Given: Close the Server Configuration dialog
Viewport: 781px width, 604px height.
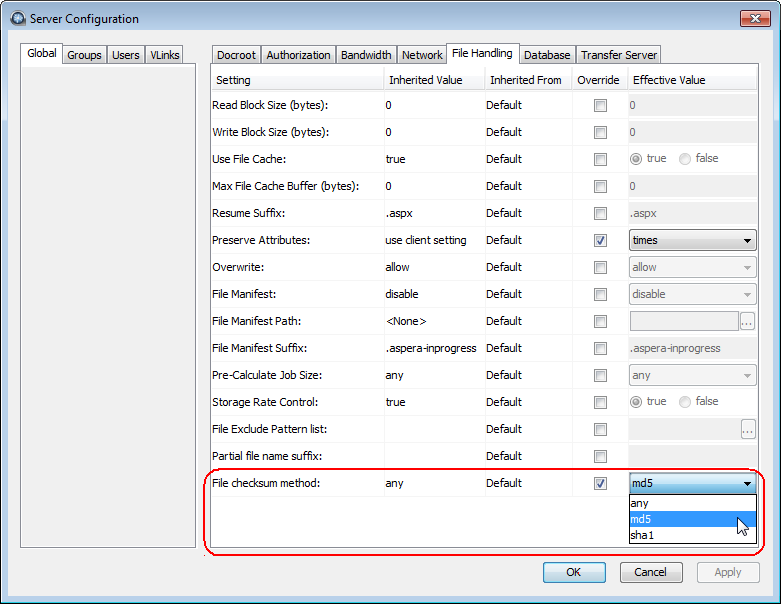Looking at the screenshot, I should 753,18.
